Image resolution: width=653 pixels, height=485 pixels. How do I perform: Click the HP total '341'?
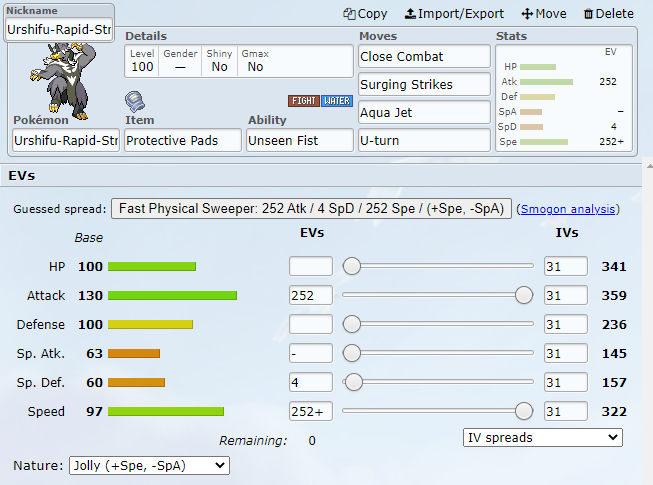(x=614, y=266)
